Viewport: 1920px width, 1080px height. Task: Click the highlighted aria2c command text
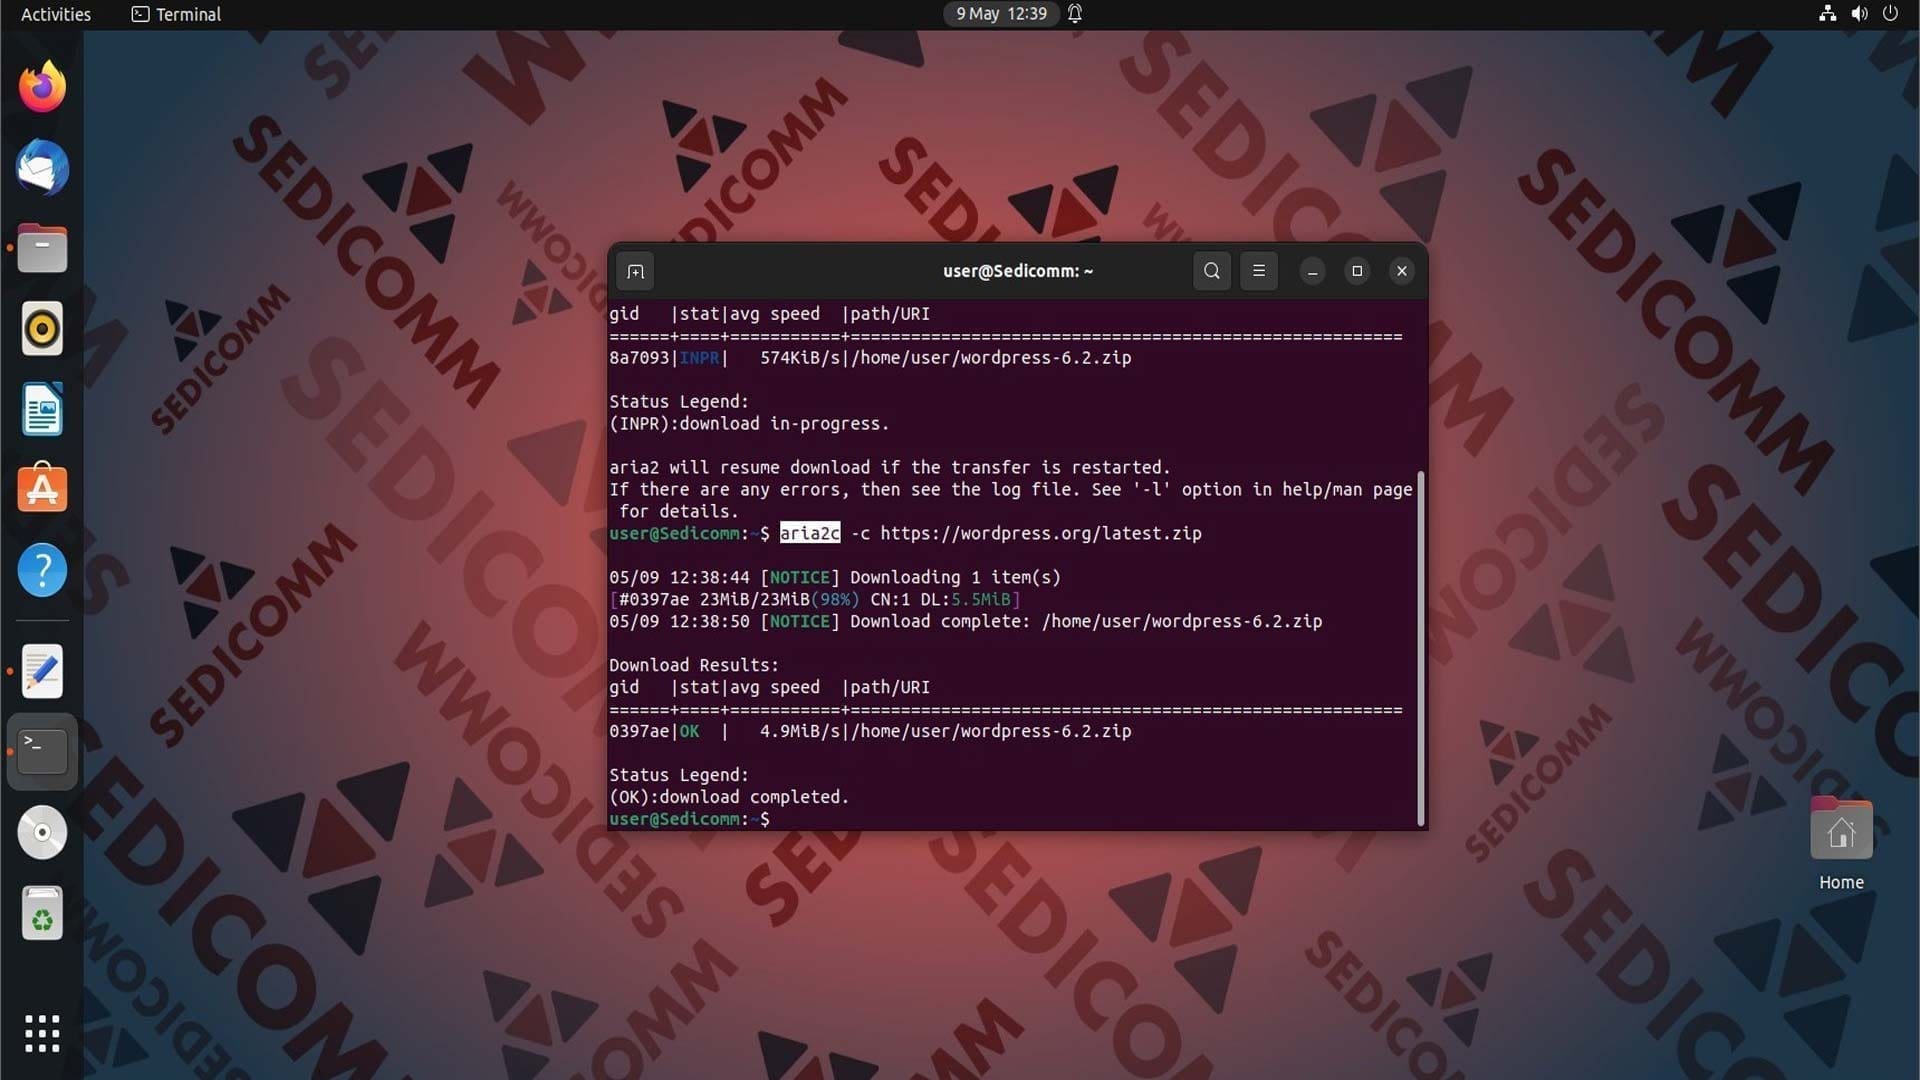(x=810, y=533)
